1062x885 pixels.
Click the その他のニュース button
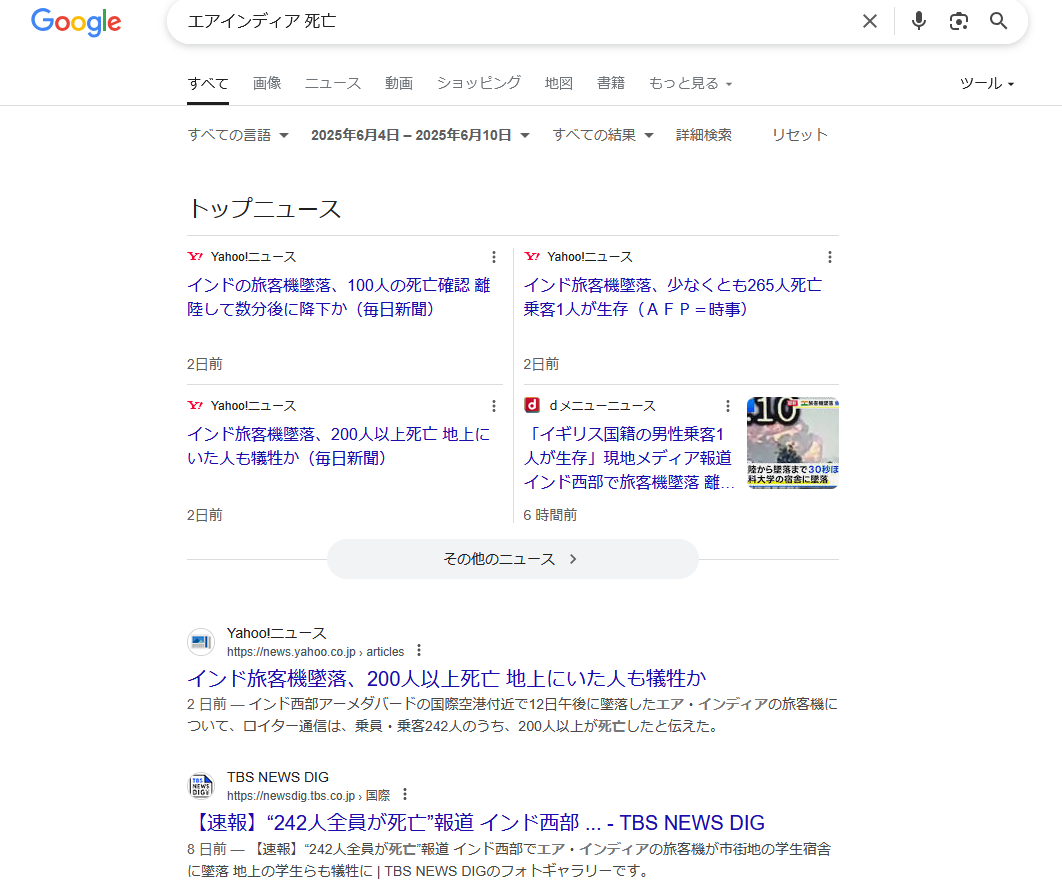click(x=513, y=559)
